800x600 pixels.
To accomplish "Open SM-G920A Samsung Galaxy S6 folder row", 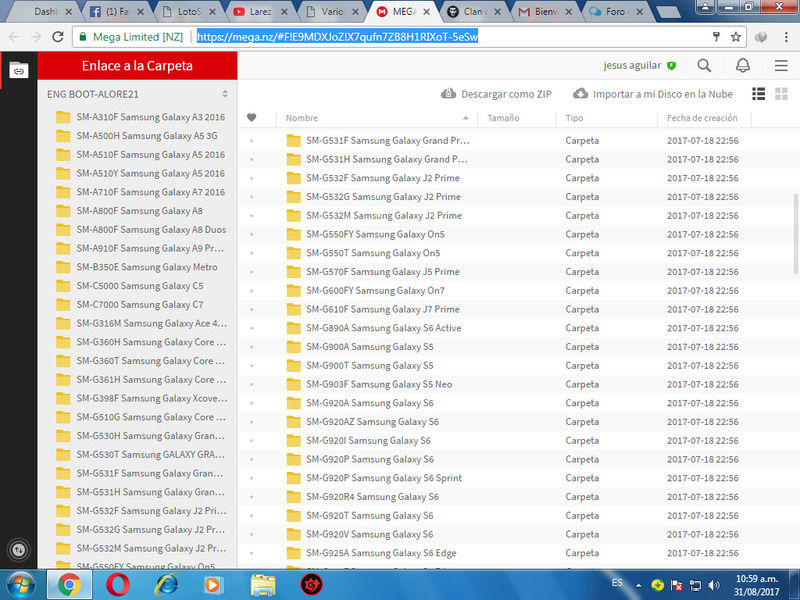I will (x=518, y=403).
